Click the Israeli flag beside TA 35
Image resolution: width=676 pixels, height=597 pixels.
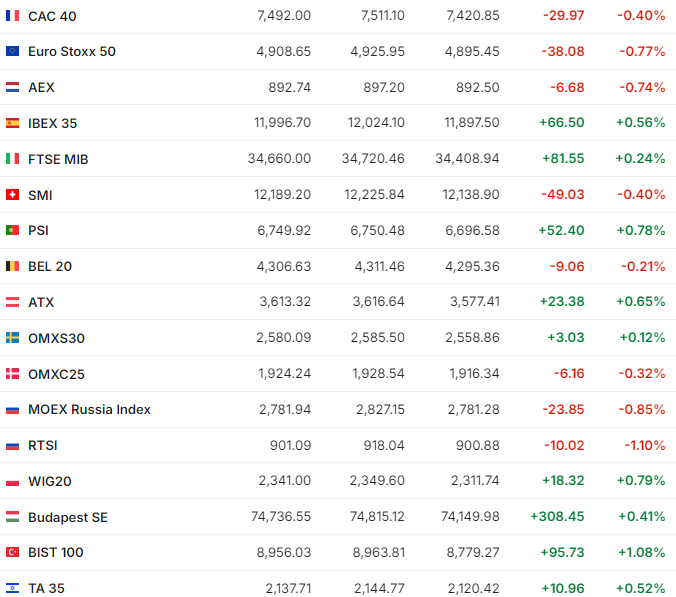pyautogui.click(x=13, y=588)
